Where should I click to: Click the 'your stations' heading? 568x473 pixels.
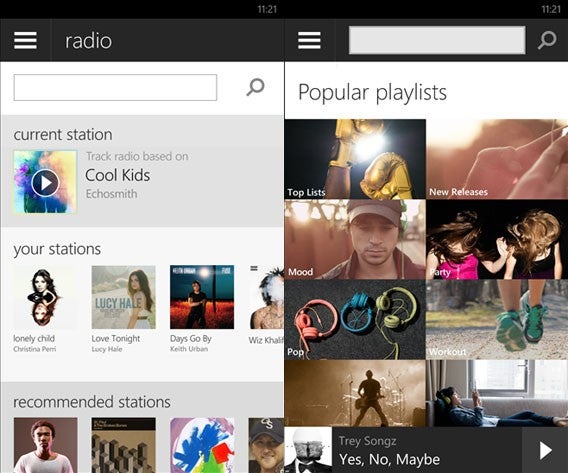(57, 250)
